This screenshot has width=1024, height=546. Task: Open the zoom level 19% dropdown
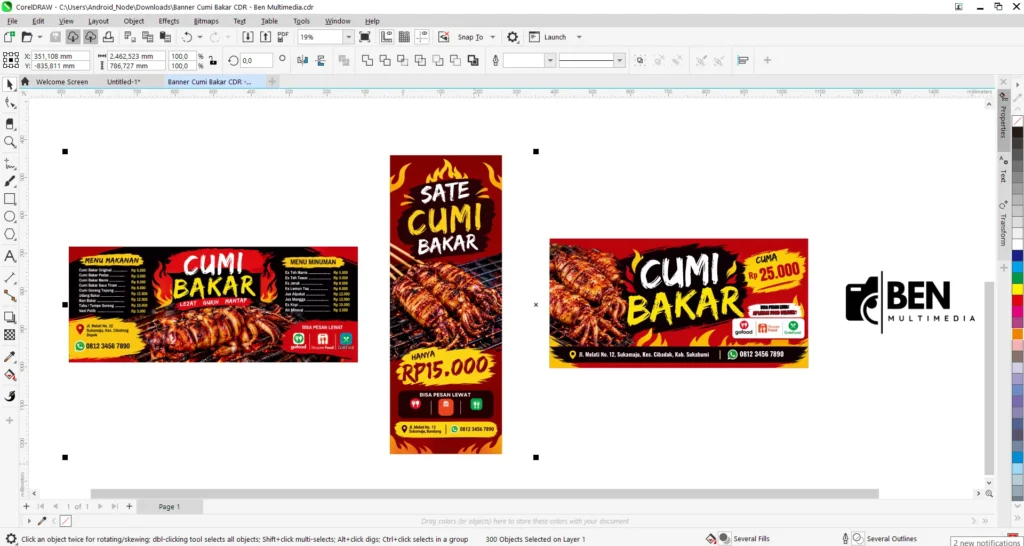coord(348,37)
